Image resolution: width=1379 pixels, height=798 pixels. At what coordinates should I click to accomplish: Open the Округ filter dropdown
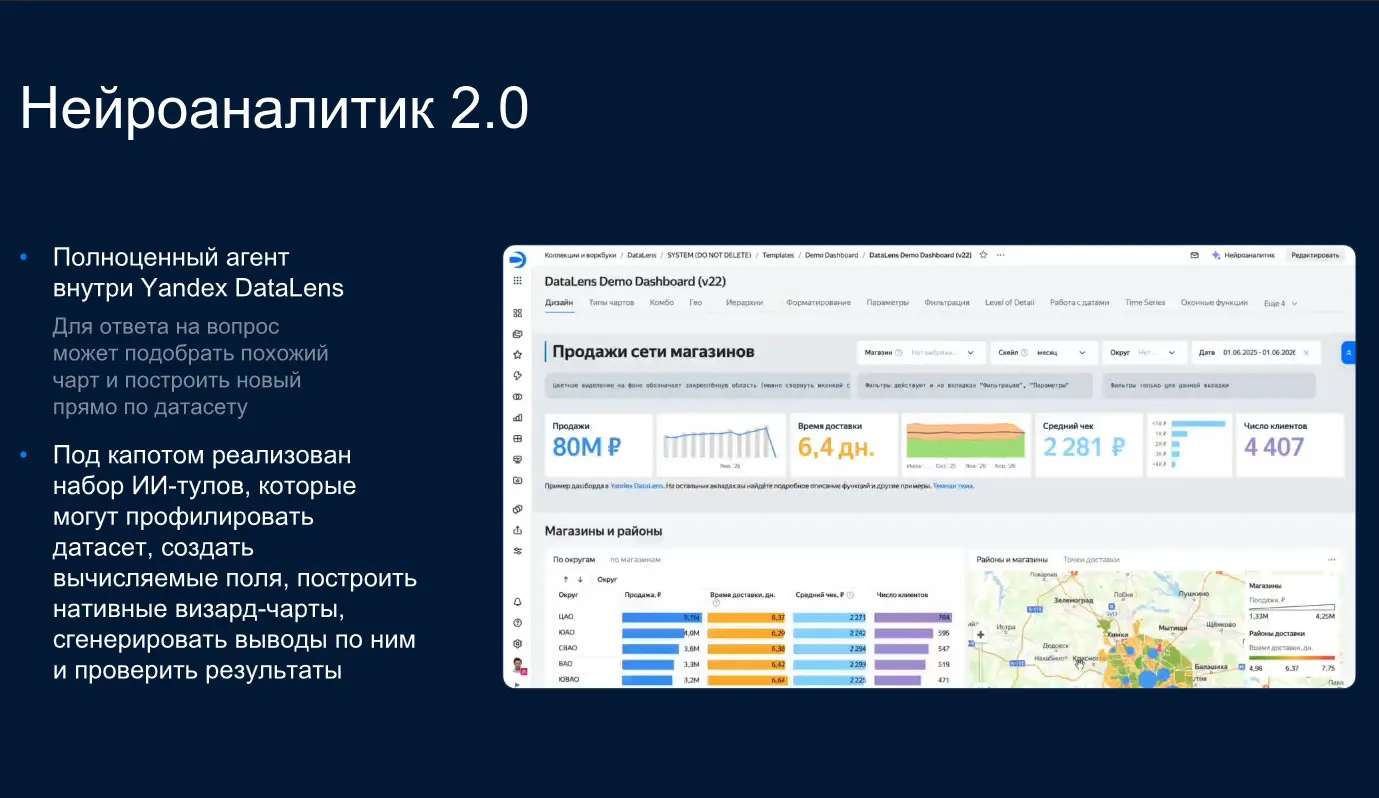click(1145, 352)
